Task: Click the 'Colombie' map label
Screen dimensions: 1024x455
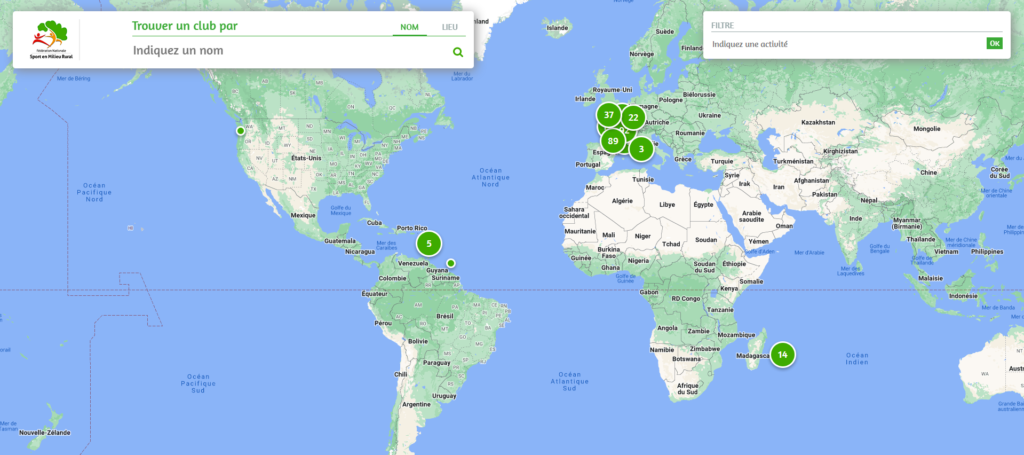Action: click(x=392, y=278)
